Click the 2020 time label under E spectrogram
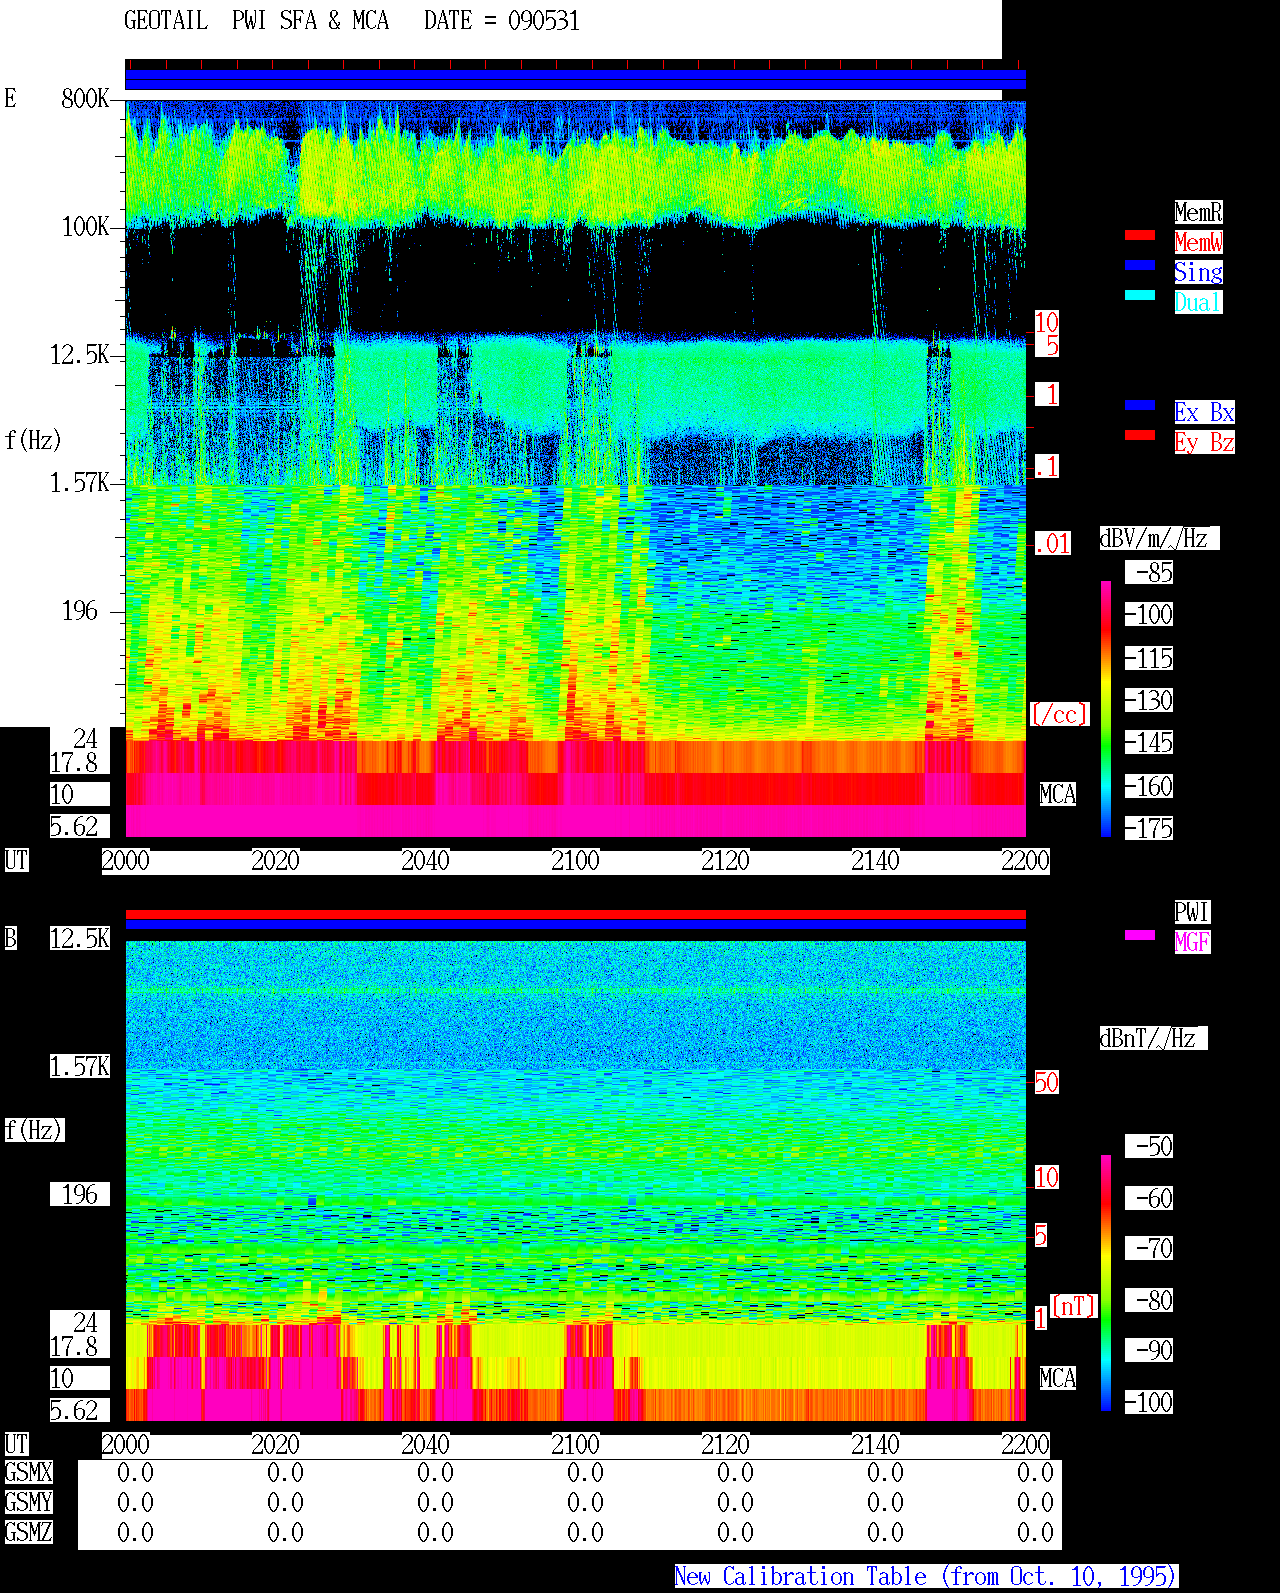This screenshot has height=1593, width=1280. pos(275,861)
